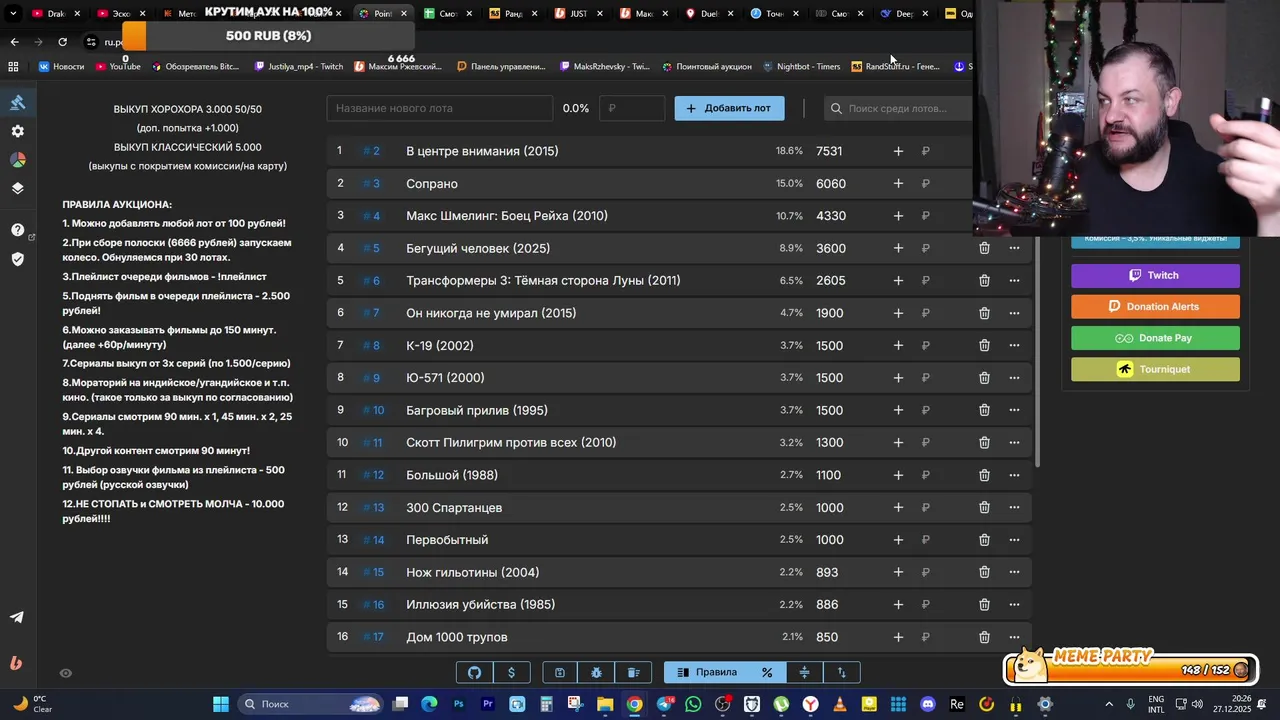Open Discord from the taskbar
1280x720 pixels.
[927, 704]
